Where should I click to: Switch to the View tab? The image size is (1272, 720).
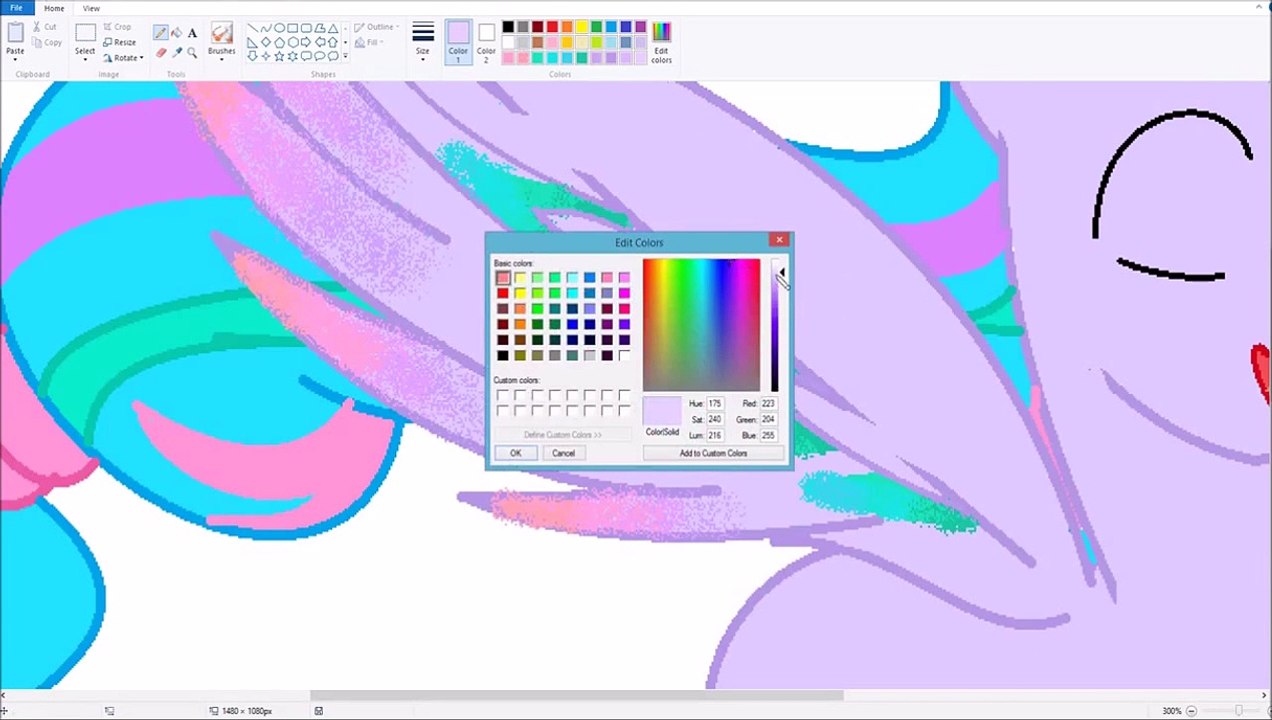91,8
